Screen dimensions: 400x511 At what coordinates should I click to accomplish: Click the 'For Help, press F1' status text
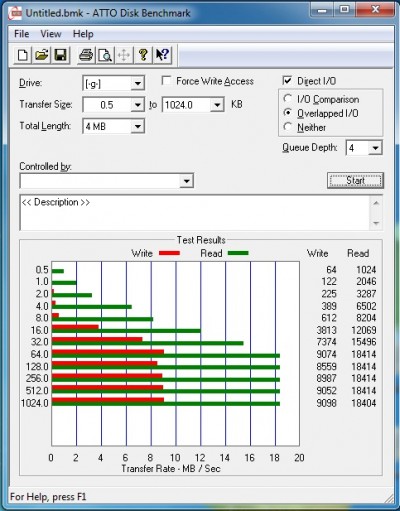[48, 497]
